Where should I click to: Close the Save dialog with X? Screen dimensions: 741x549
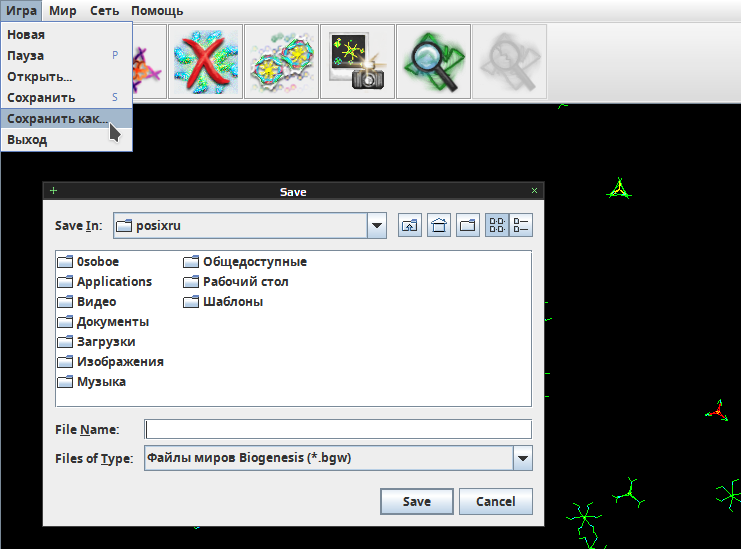pos(534,190)
